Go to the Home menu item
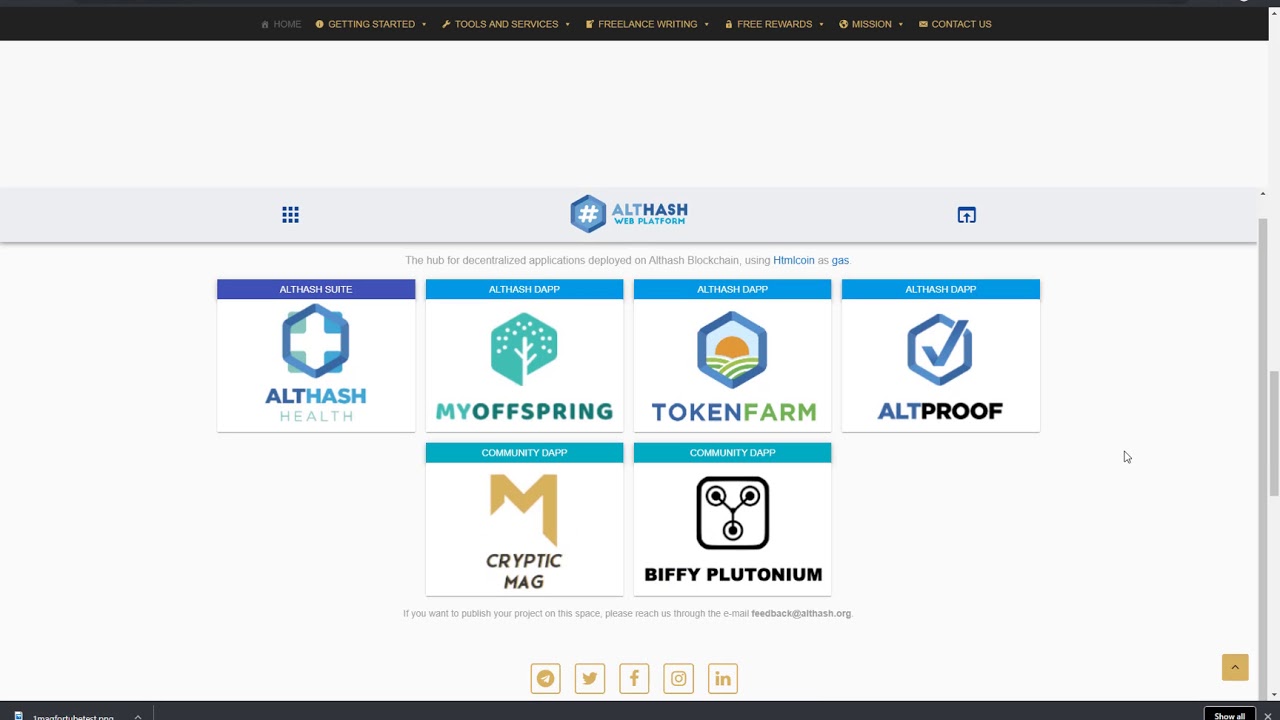The height and width of the screenshot is (720, 1280). point(281,24)
